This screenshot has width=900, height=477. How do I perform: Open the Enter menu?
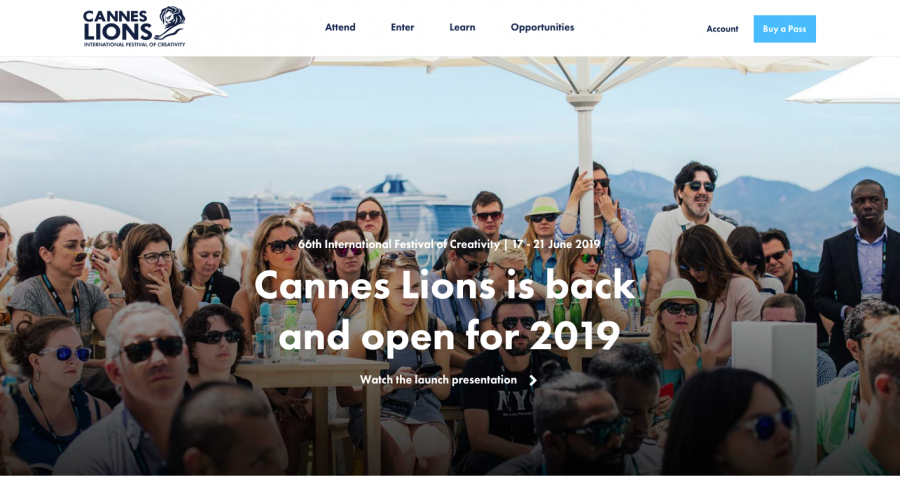(x=402, y=27)
